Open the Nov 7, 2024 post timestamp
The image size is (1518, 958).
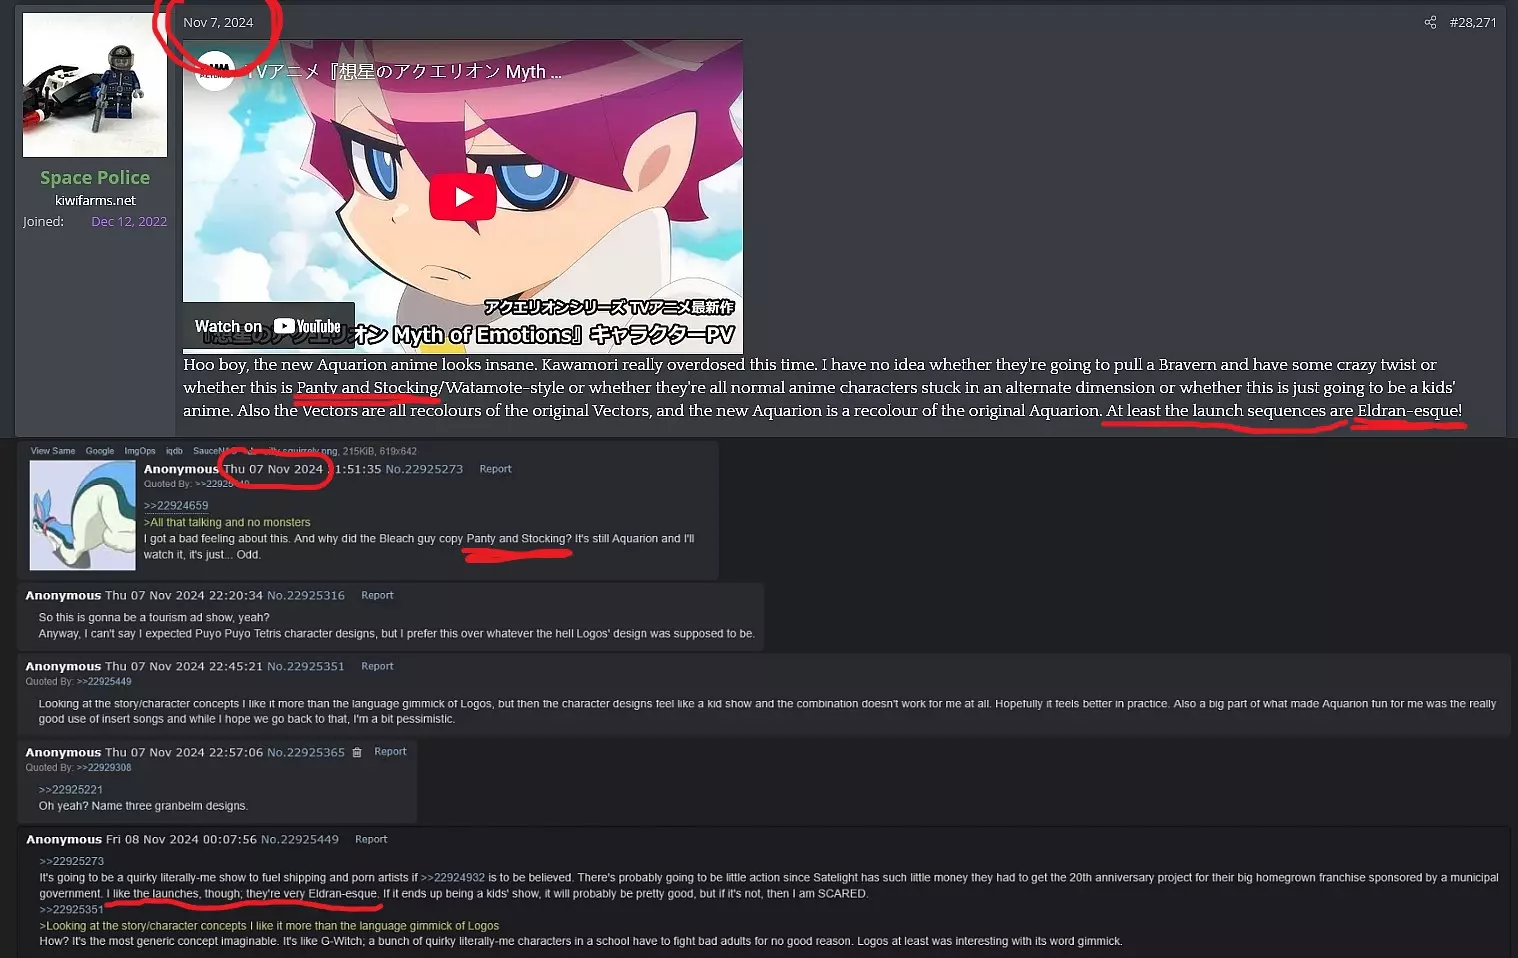(218, 22)
